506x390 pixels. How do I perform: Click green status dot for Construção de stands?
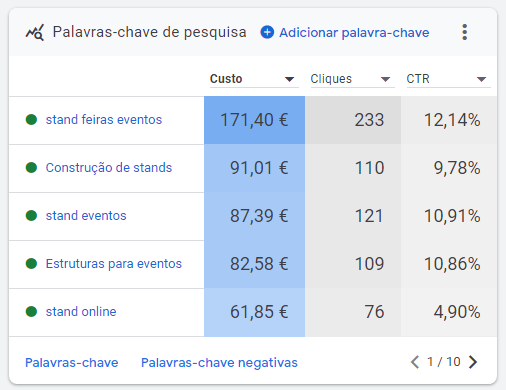tap(31, 167)
